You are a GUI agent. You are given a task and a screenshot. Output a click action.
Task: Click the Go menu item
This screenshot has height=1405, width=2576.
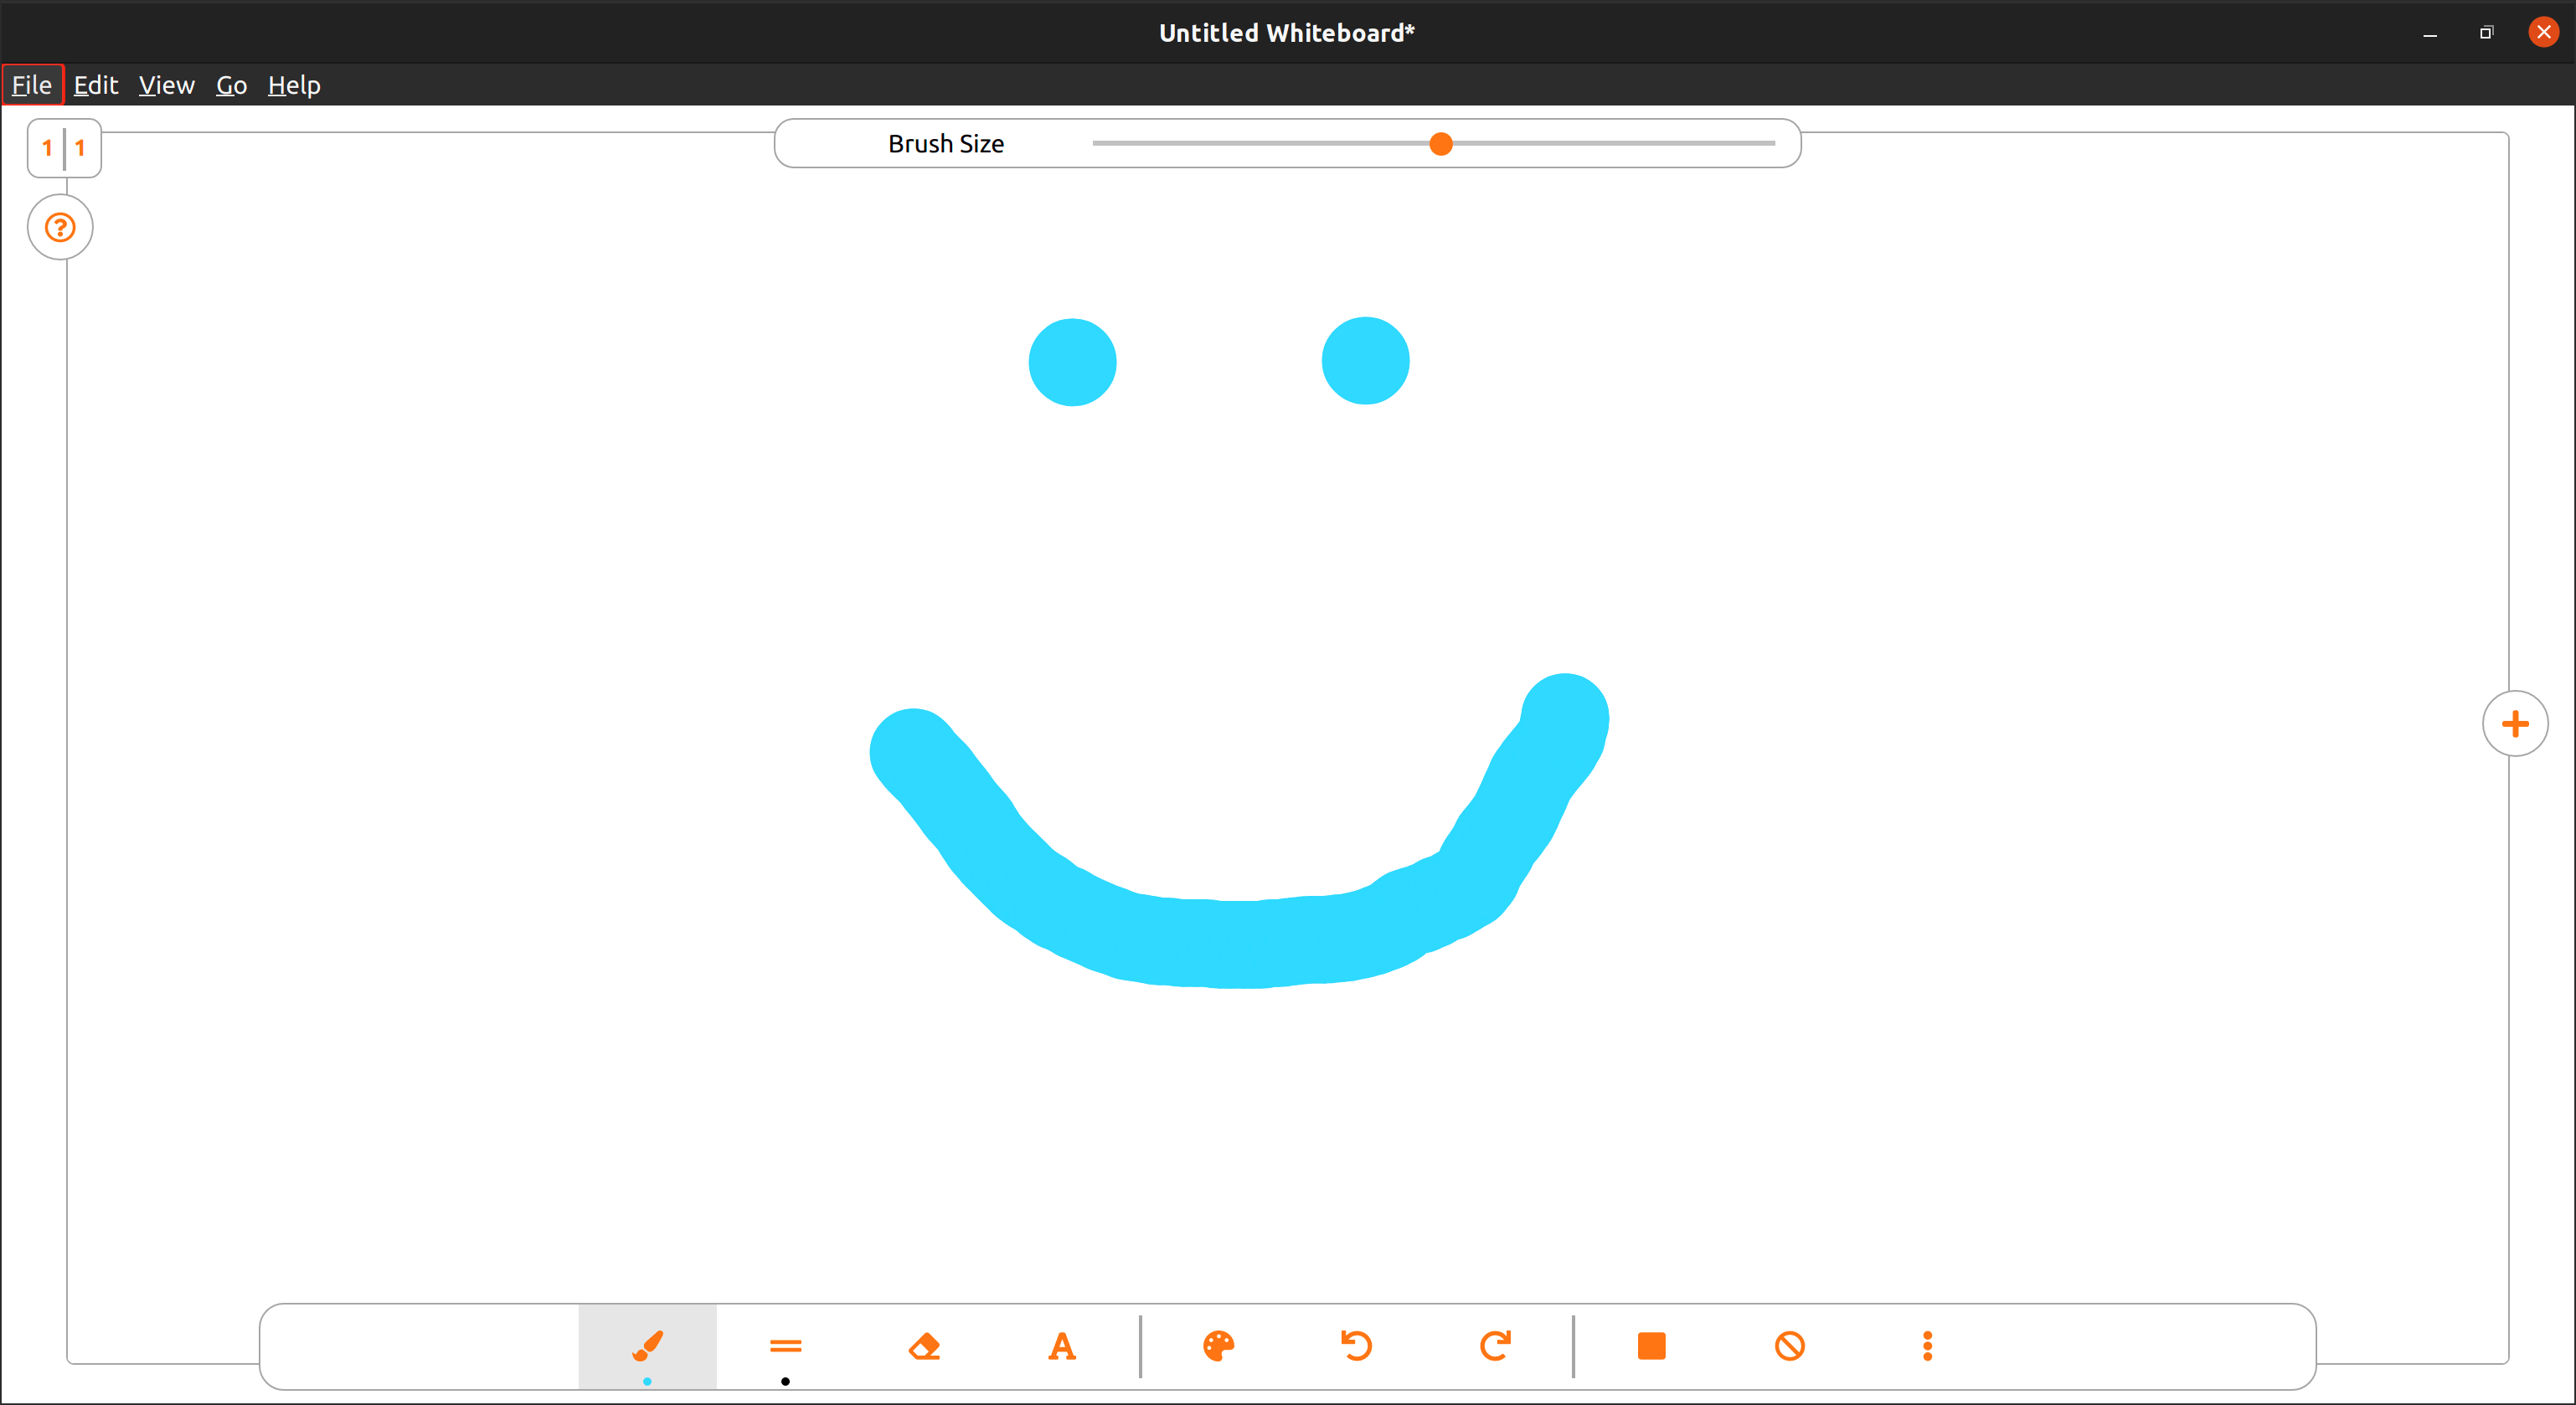point(230,83)
